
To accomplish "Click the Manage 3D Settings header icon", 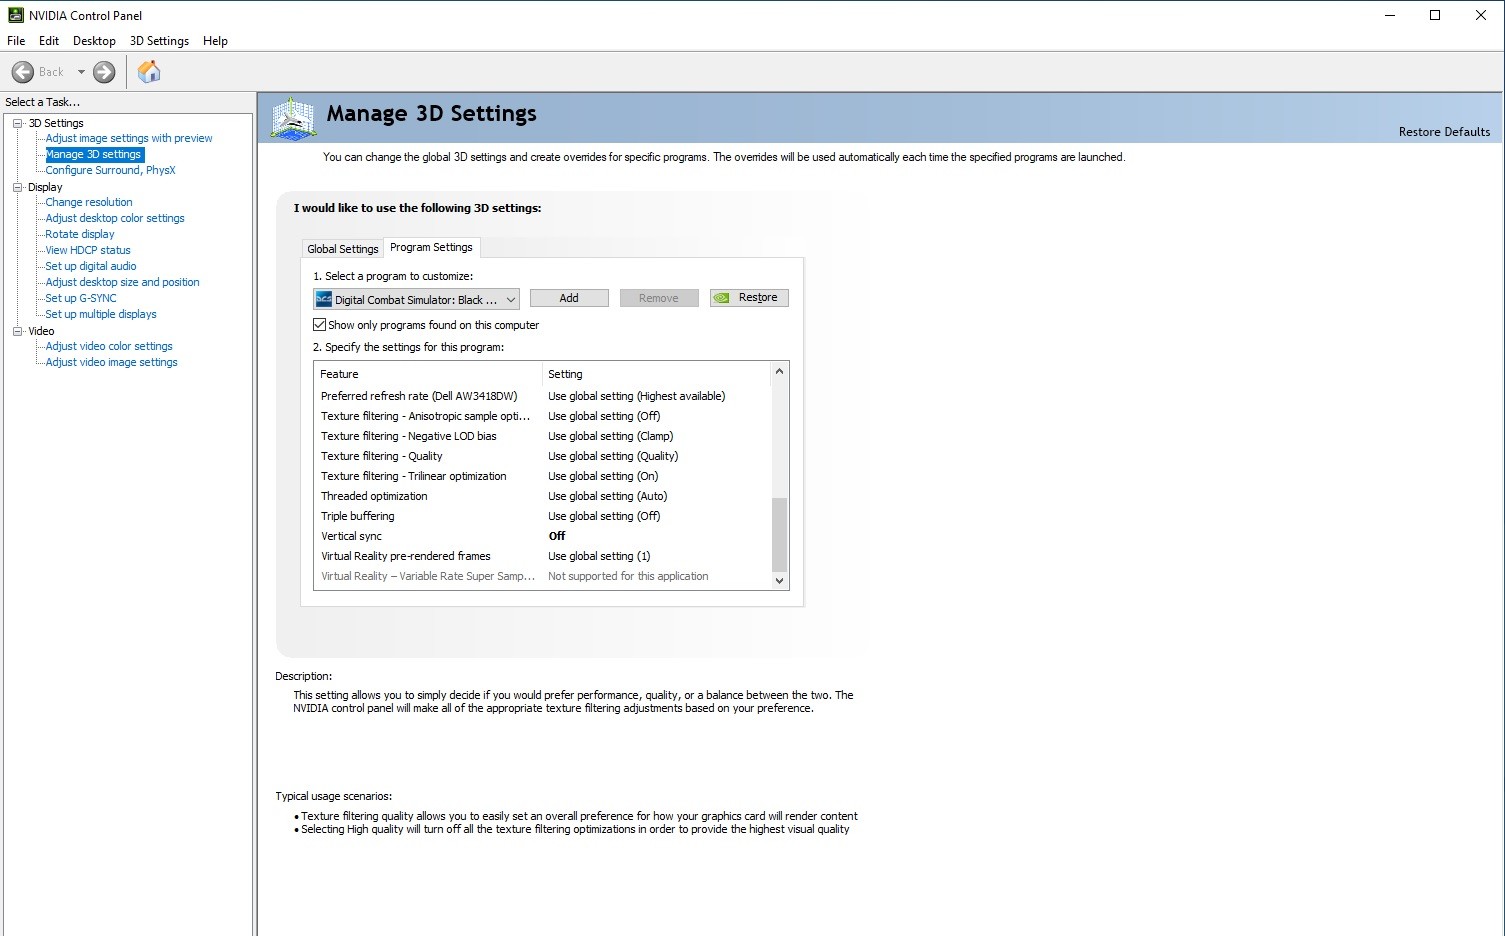I will [x=294, y=118].
